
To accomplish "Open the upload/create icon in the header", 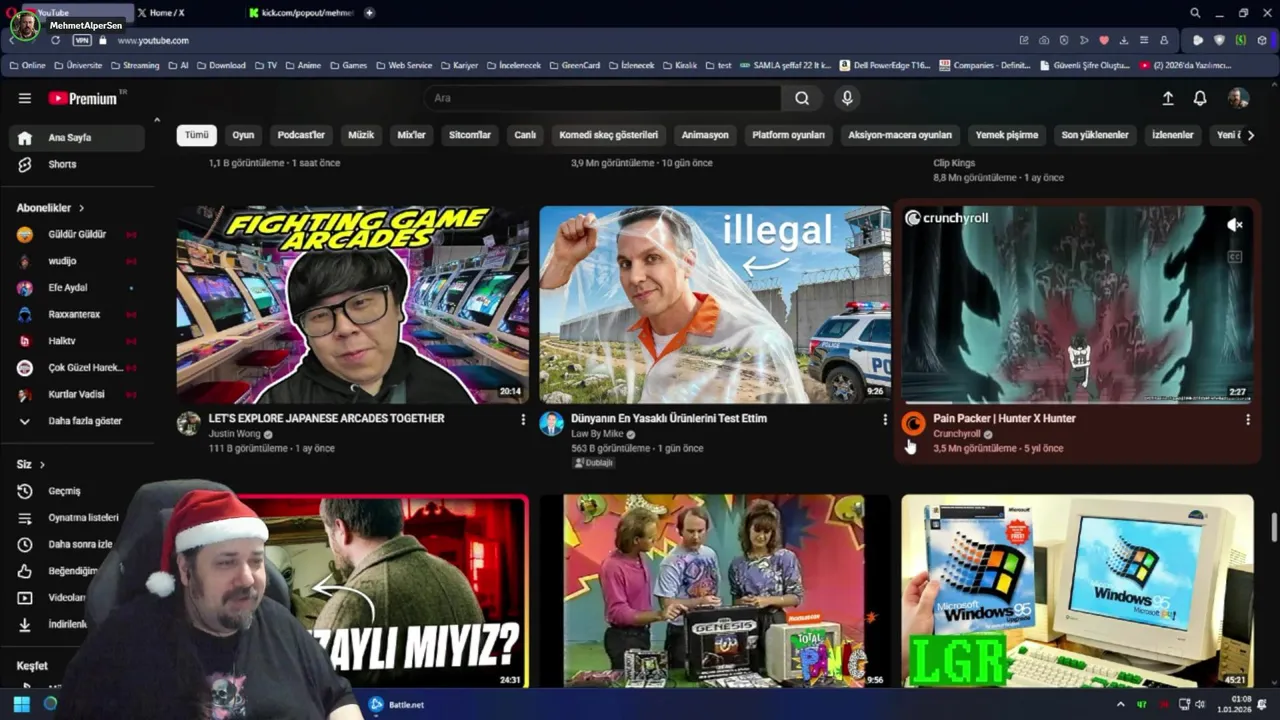I will tap(1167, 98).
